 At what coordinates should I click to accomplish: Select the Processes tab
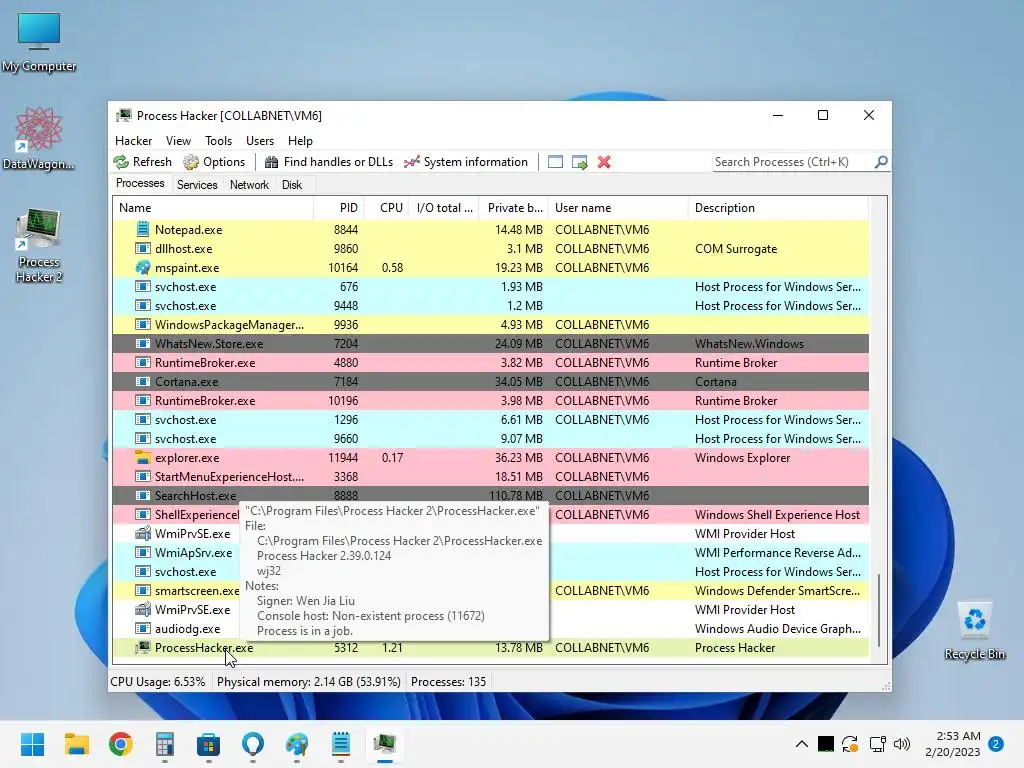tap(140, 184)
